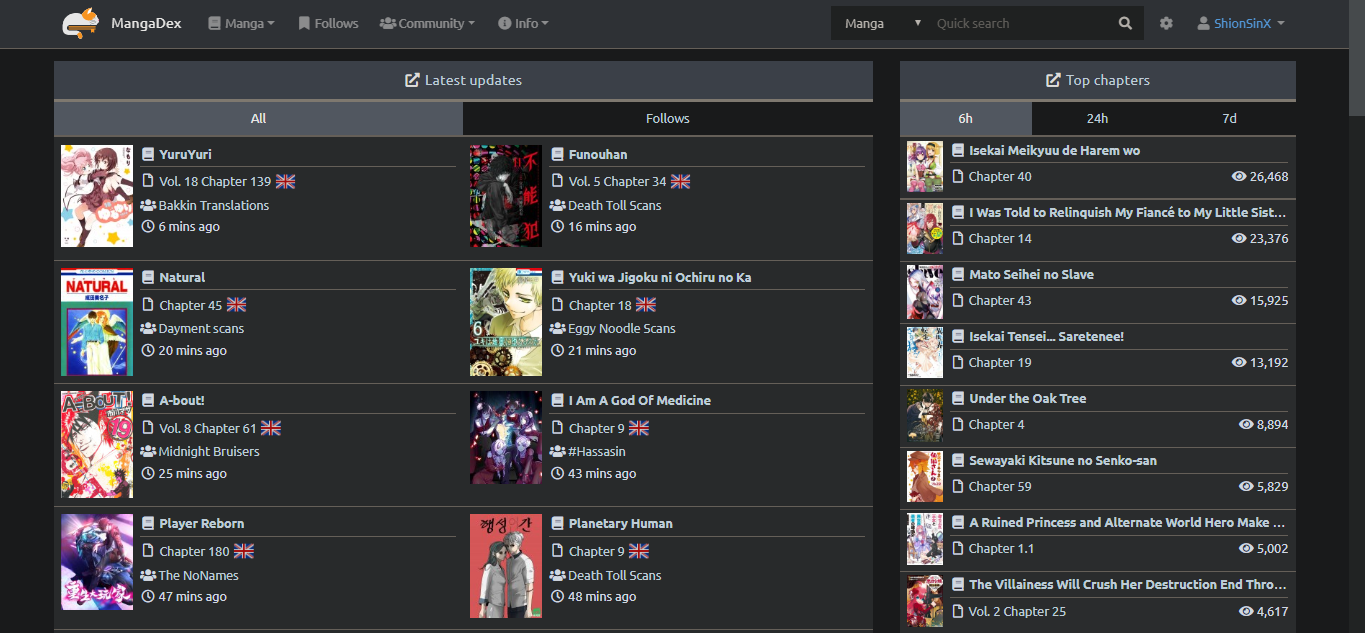Click the external link icon beside Latest updates
The image size is (1365, 633).
pyautogui.click(x=412, y=80)
